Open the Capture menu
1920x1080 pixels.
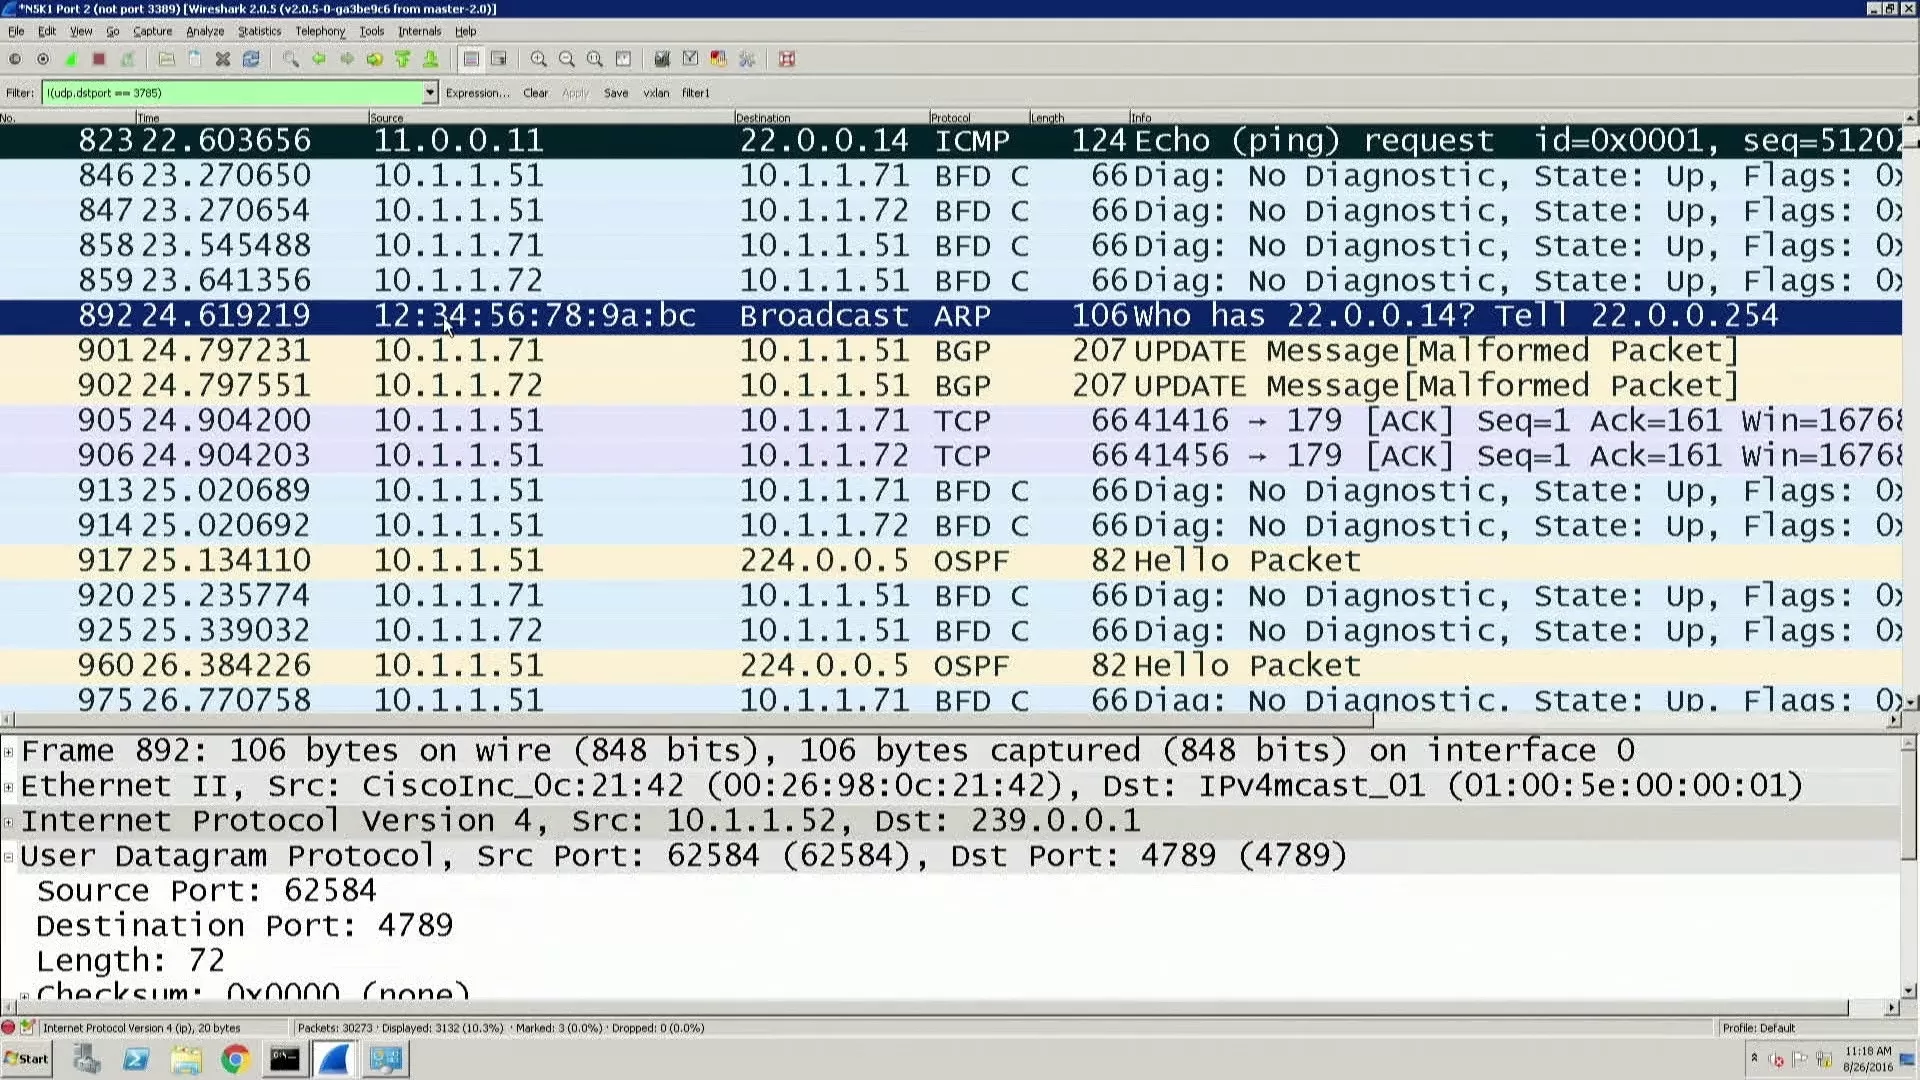click(x=152, y=31)
